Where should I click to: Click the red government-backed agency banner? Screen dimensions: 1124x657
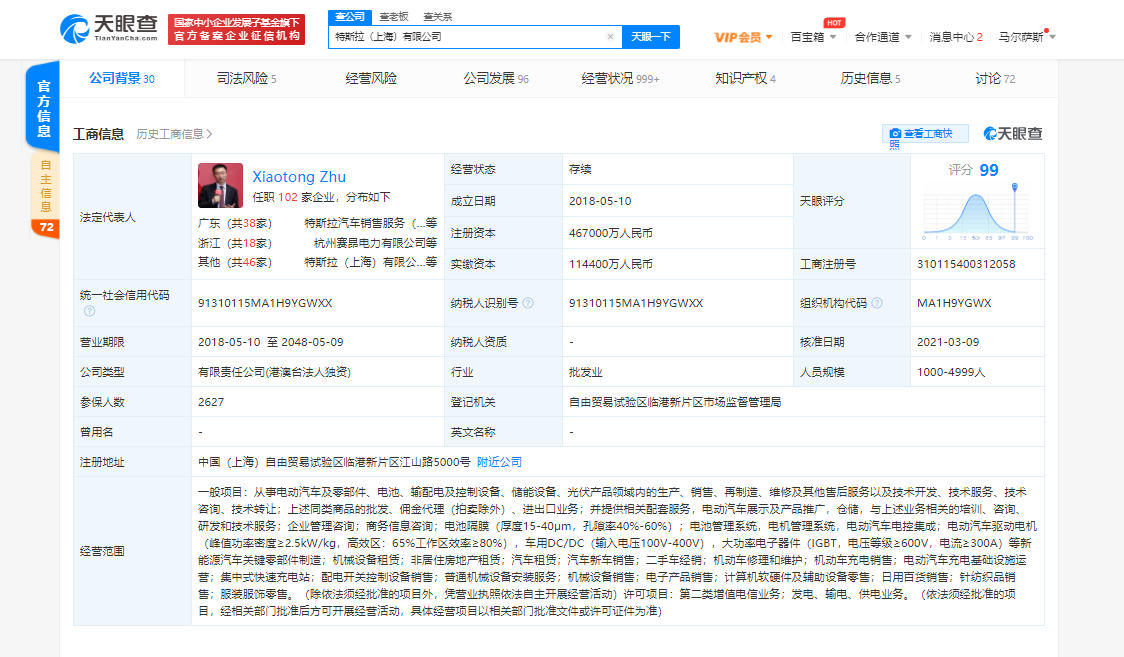click(x=237, y=29)
